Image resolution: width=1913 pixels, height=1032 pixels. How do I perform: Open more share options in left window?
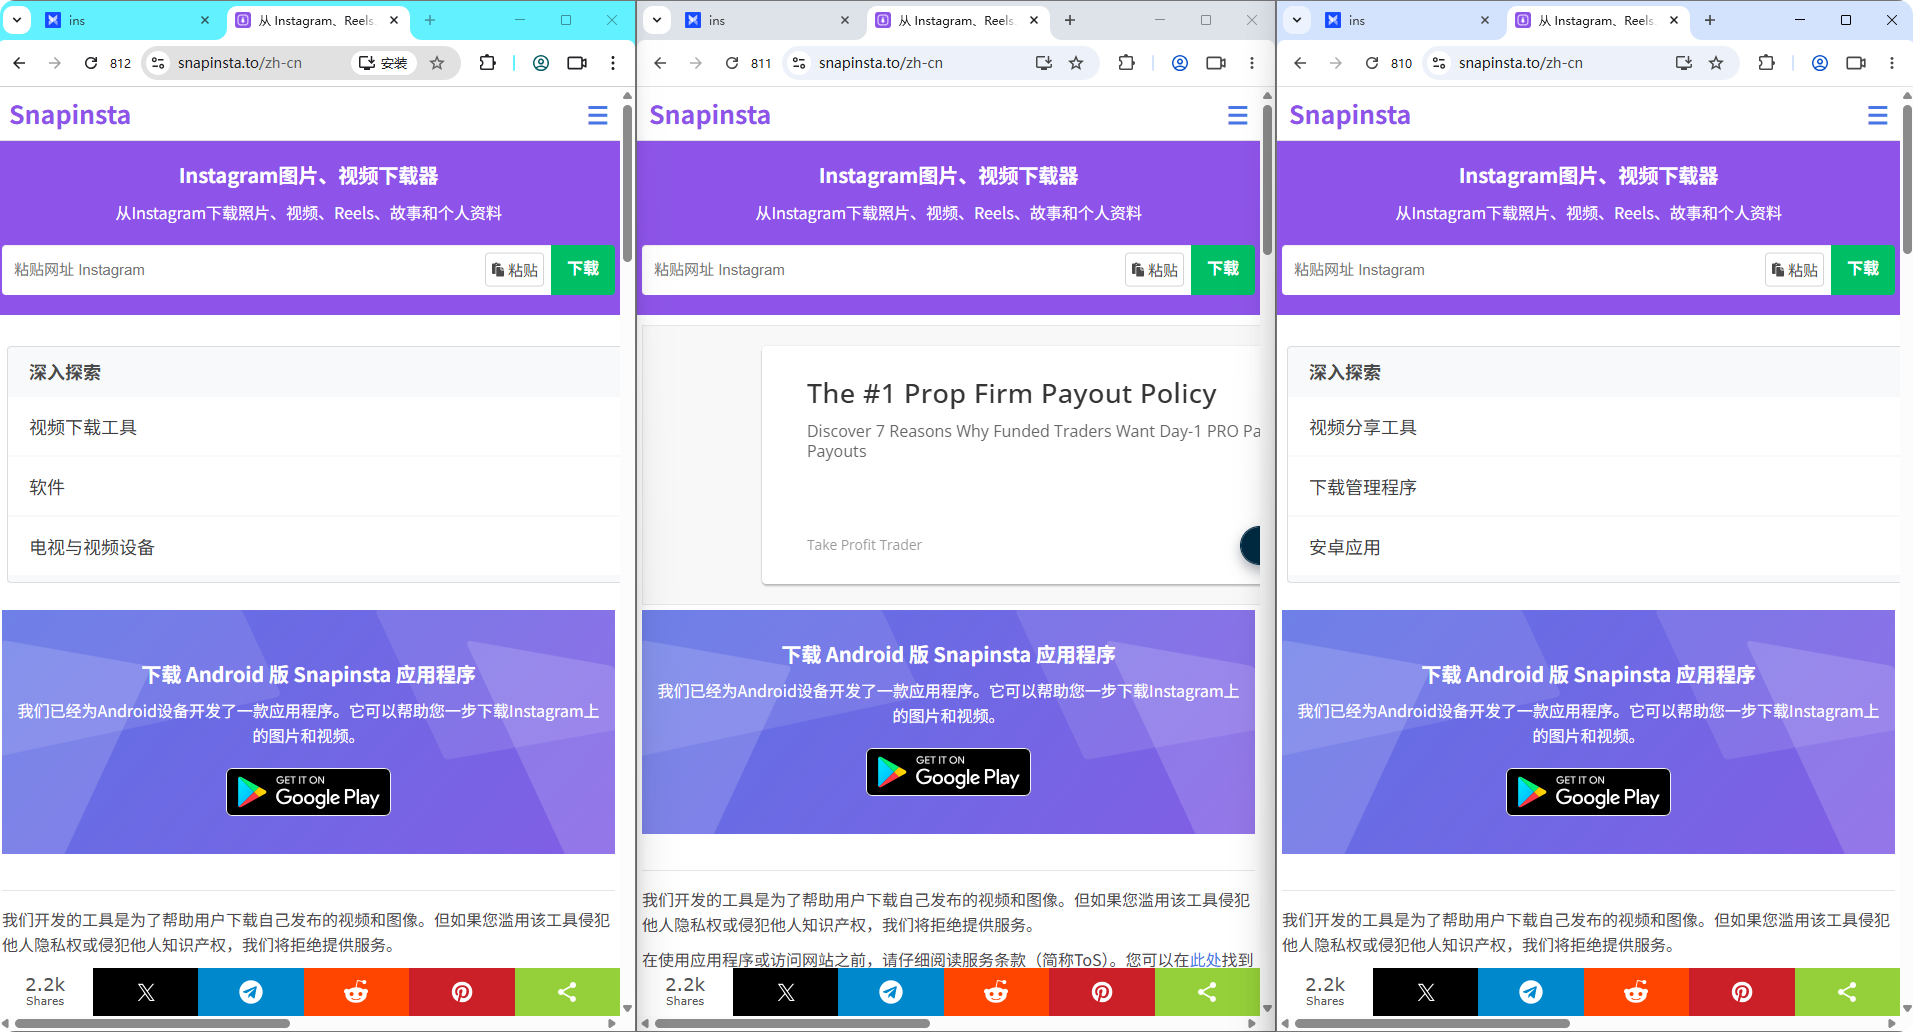[x=567, y=992]
